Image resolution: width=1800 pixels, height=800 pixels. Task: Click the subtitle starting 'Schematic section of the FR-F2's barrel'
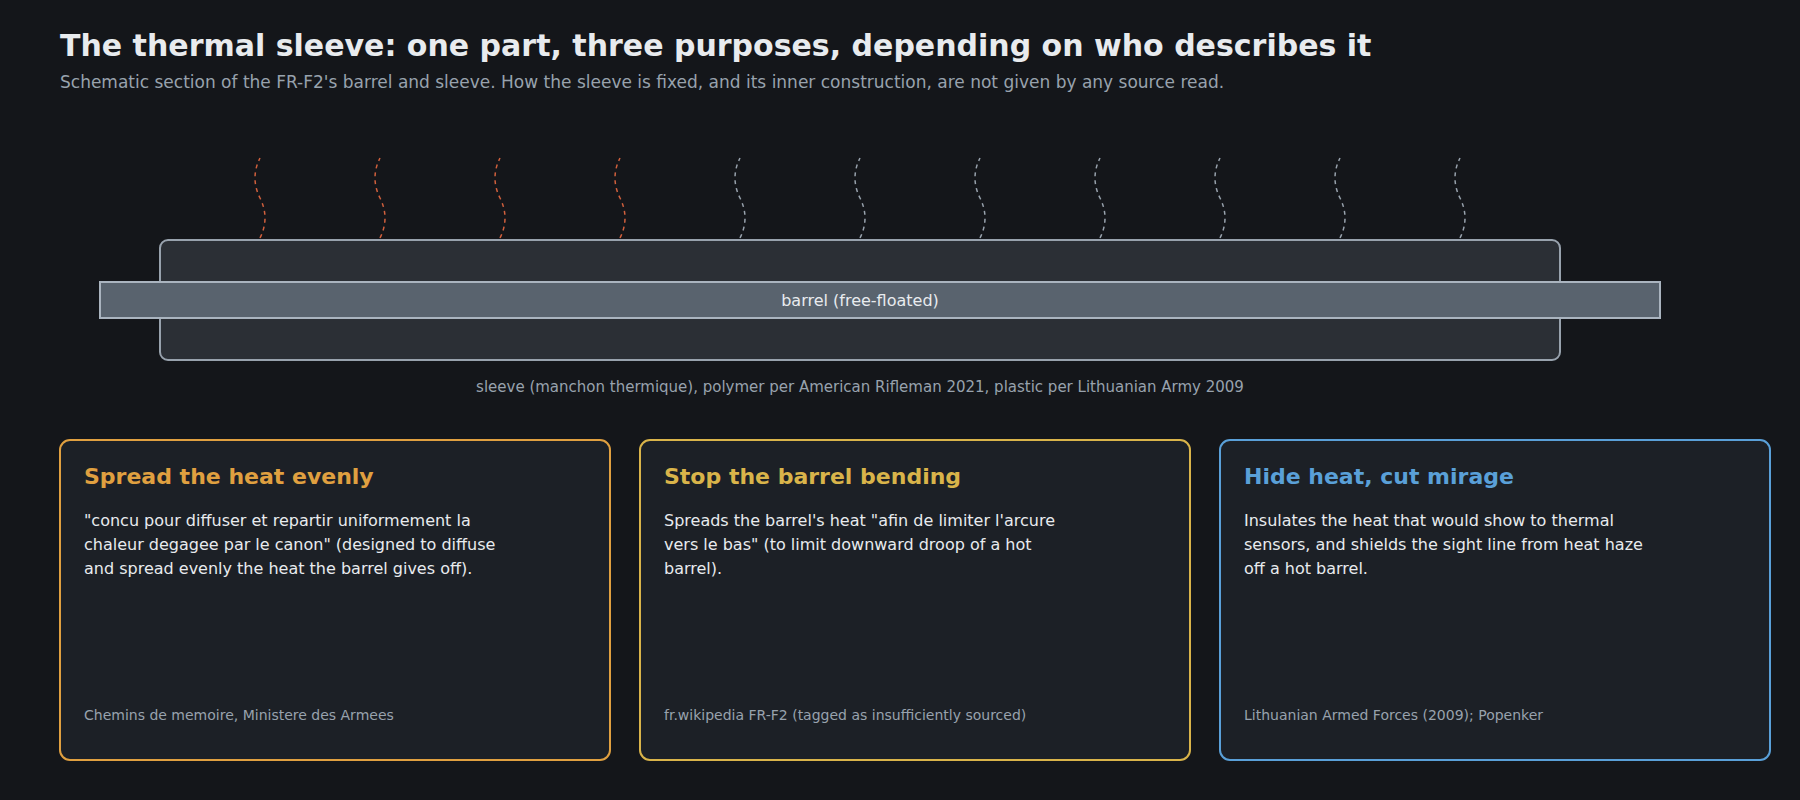[x=641, y=82]
